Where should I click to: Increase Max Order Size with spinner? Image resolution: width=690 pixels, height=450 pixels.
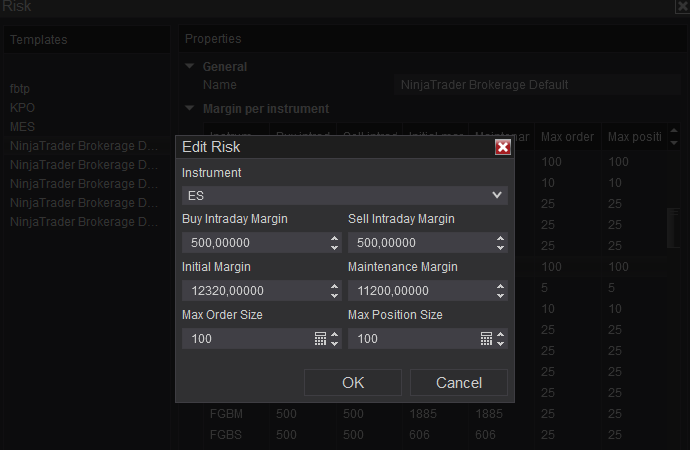pyautogui.click(x=334, y=334)
